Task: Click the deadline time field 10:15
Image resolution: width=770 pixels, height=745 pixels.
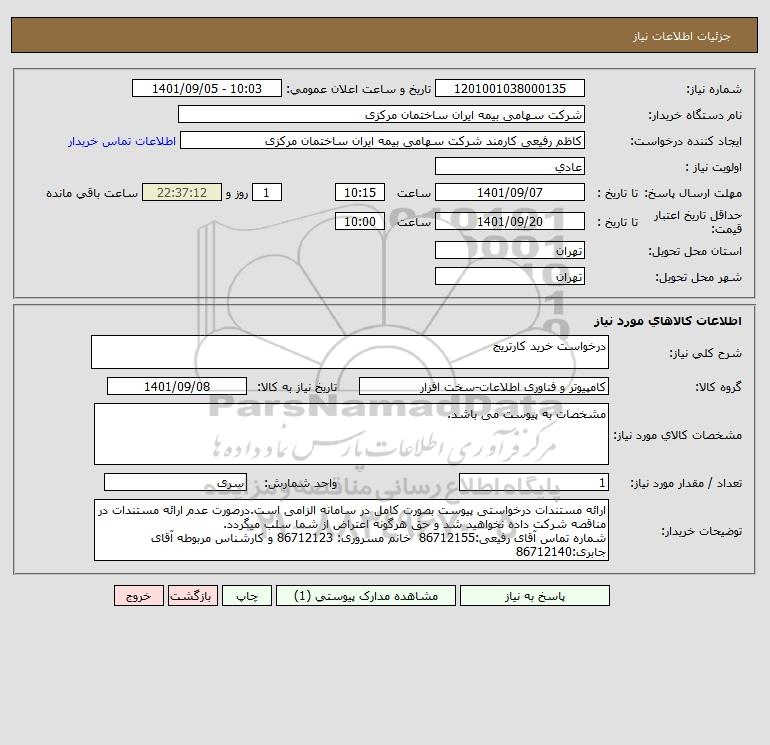Action: 359,193
